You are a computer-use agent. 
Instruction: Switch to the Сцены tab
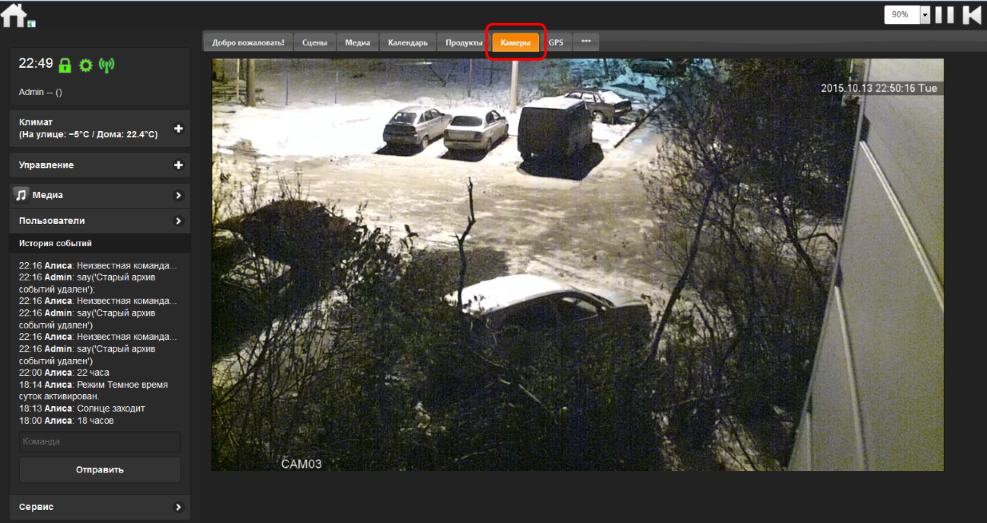314,43
